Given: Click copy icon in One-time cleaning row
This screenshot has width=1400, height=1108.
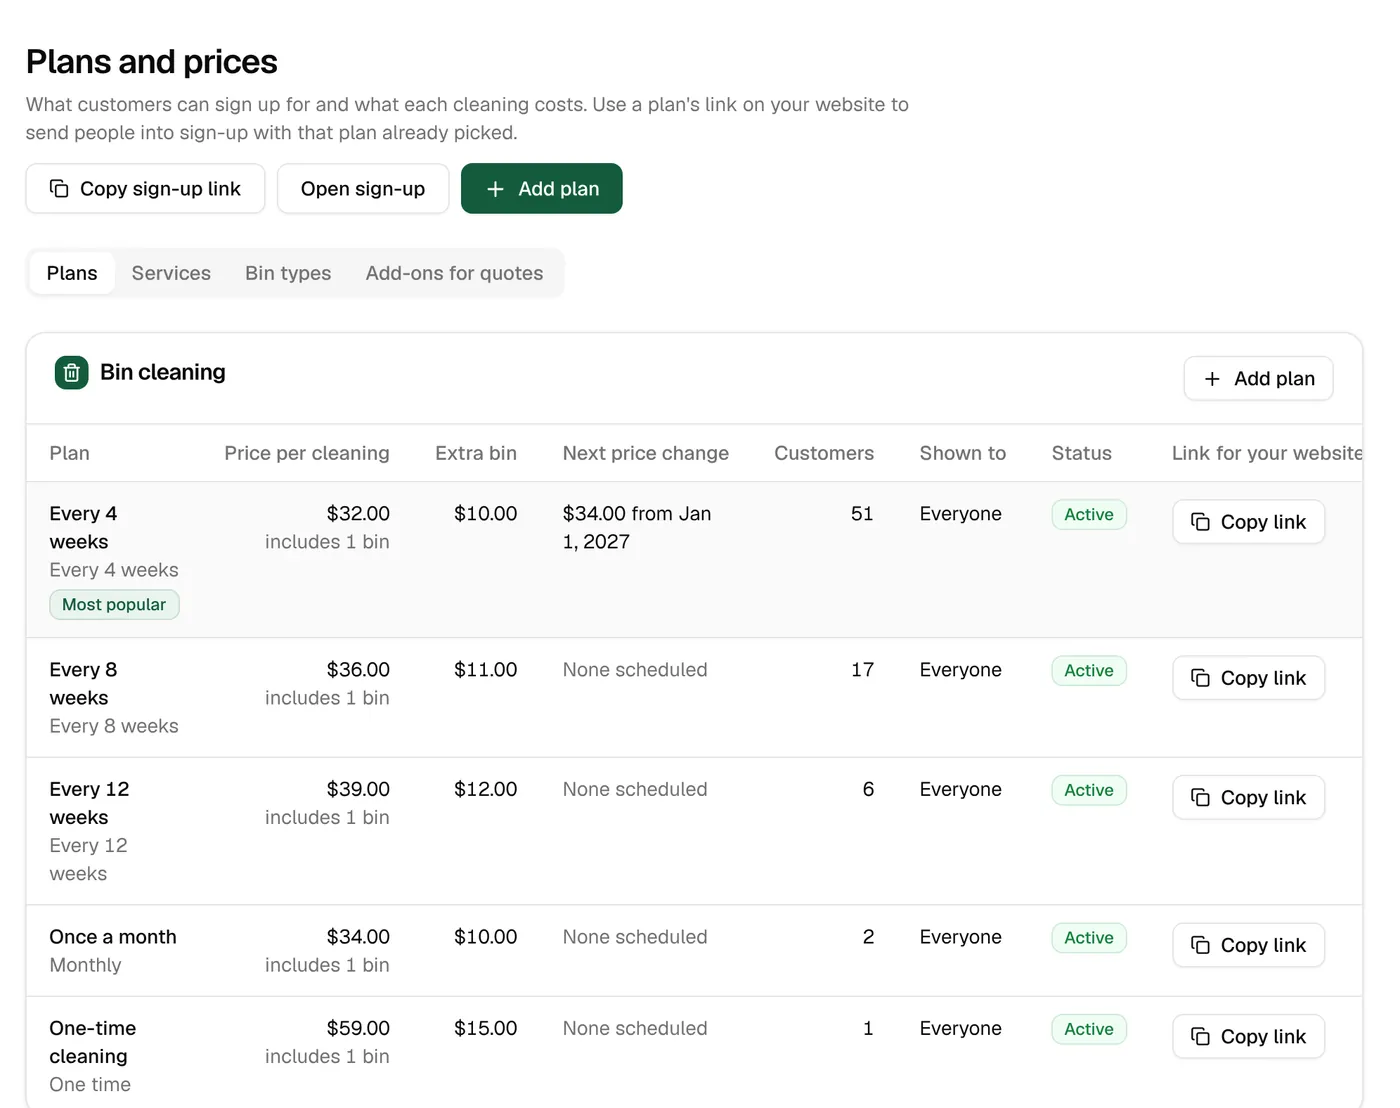Looking at the screenshot, I should 1200,1037.
